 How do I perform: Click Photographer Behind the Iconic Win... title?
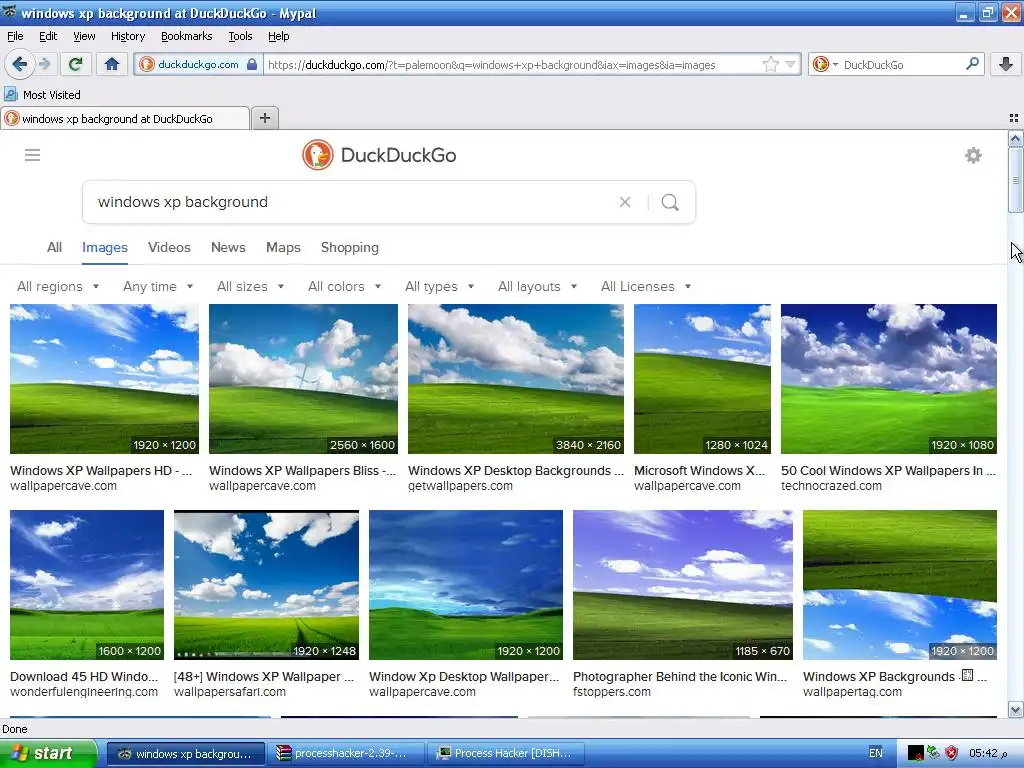click(x=680, y=677)
